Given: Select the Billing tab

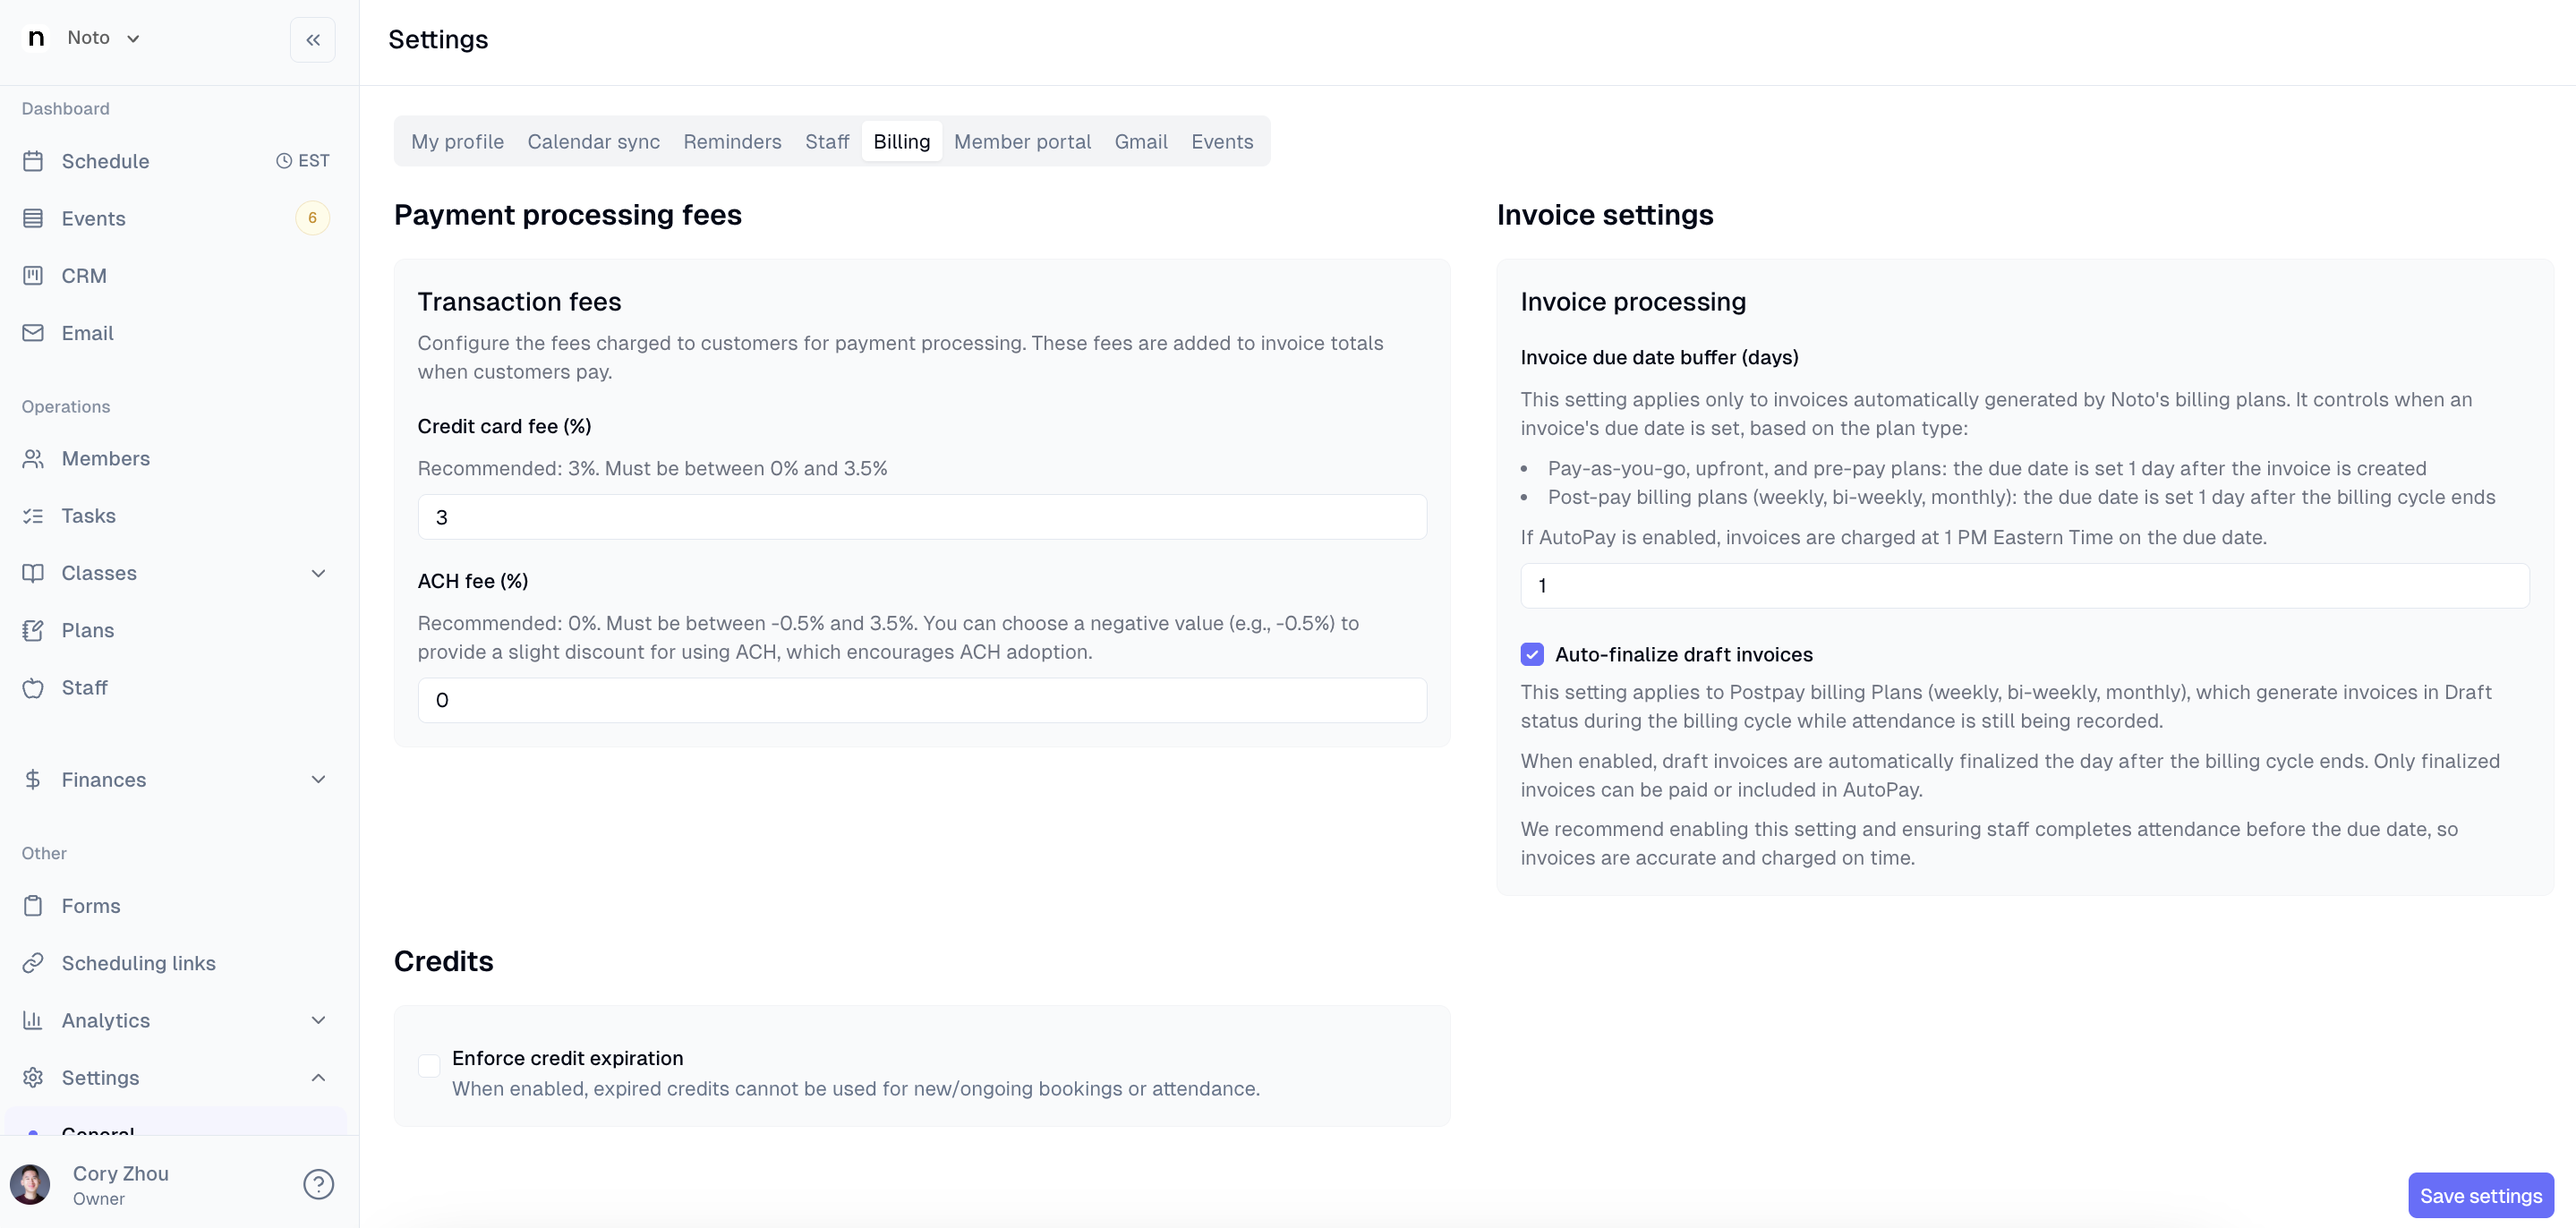Looking at the screenshot, I should tap(902, 141).
